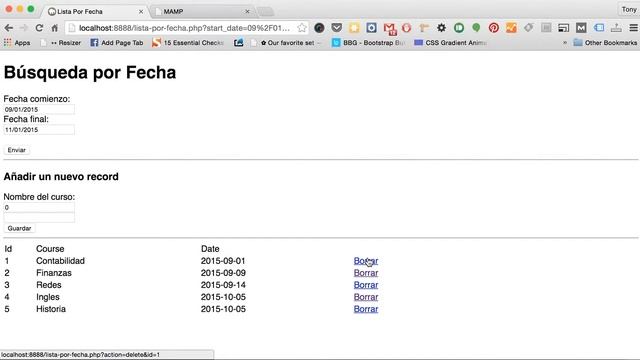The height and width of the screenshot is (360, 640).
Task: Open the Chromecast cast extension icon
Action: click(564, 28)
